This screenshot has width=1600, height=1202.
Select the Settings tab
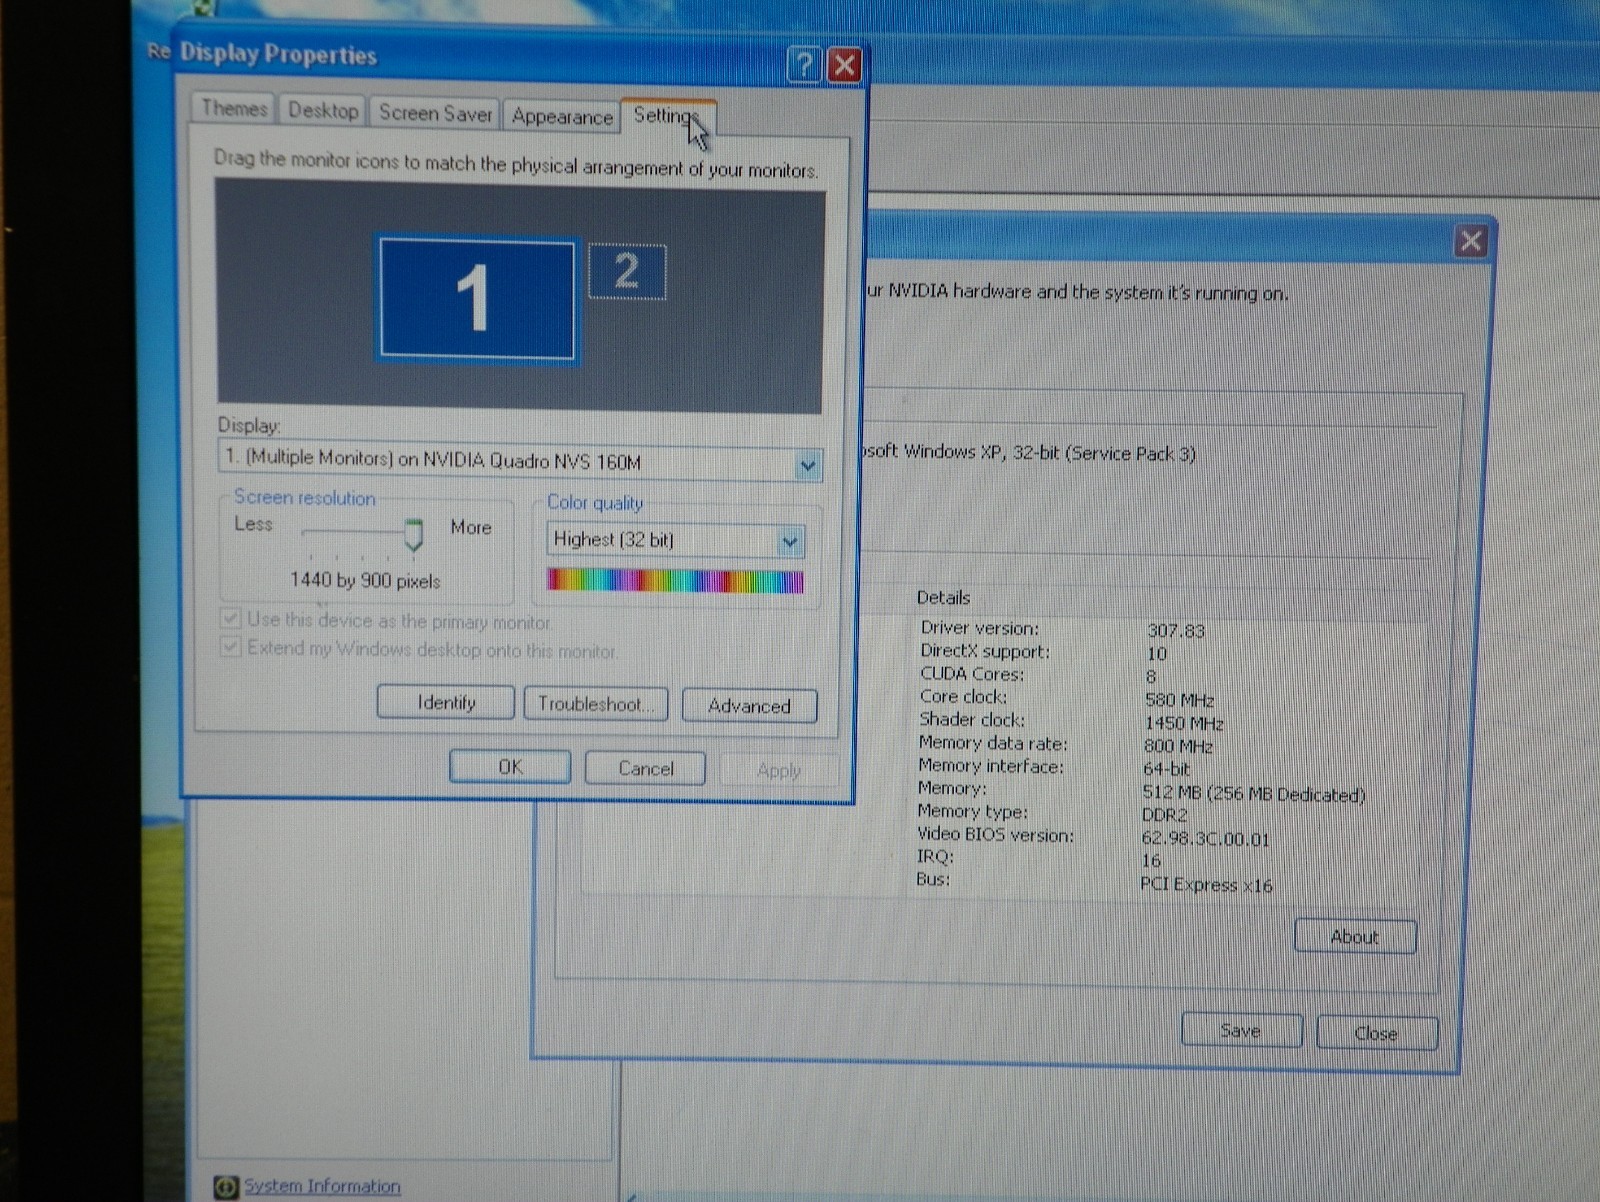tap(667, 116)
